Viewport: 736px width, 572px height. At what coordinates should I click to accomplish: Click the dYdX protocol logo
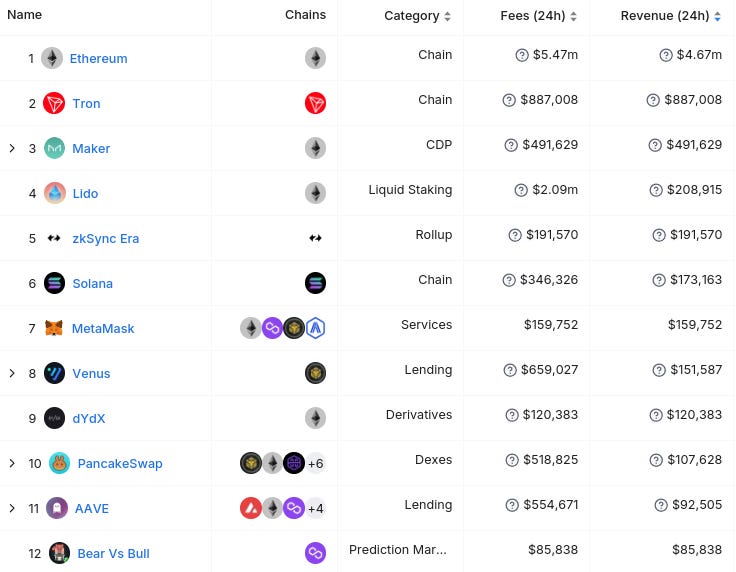click(x=54, y=418)
